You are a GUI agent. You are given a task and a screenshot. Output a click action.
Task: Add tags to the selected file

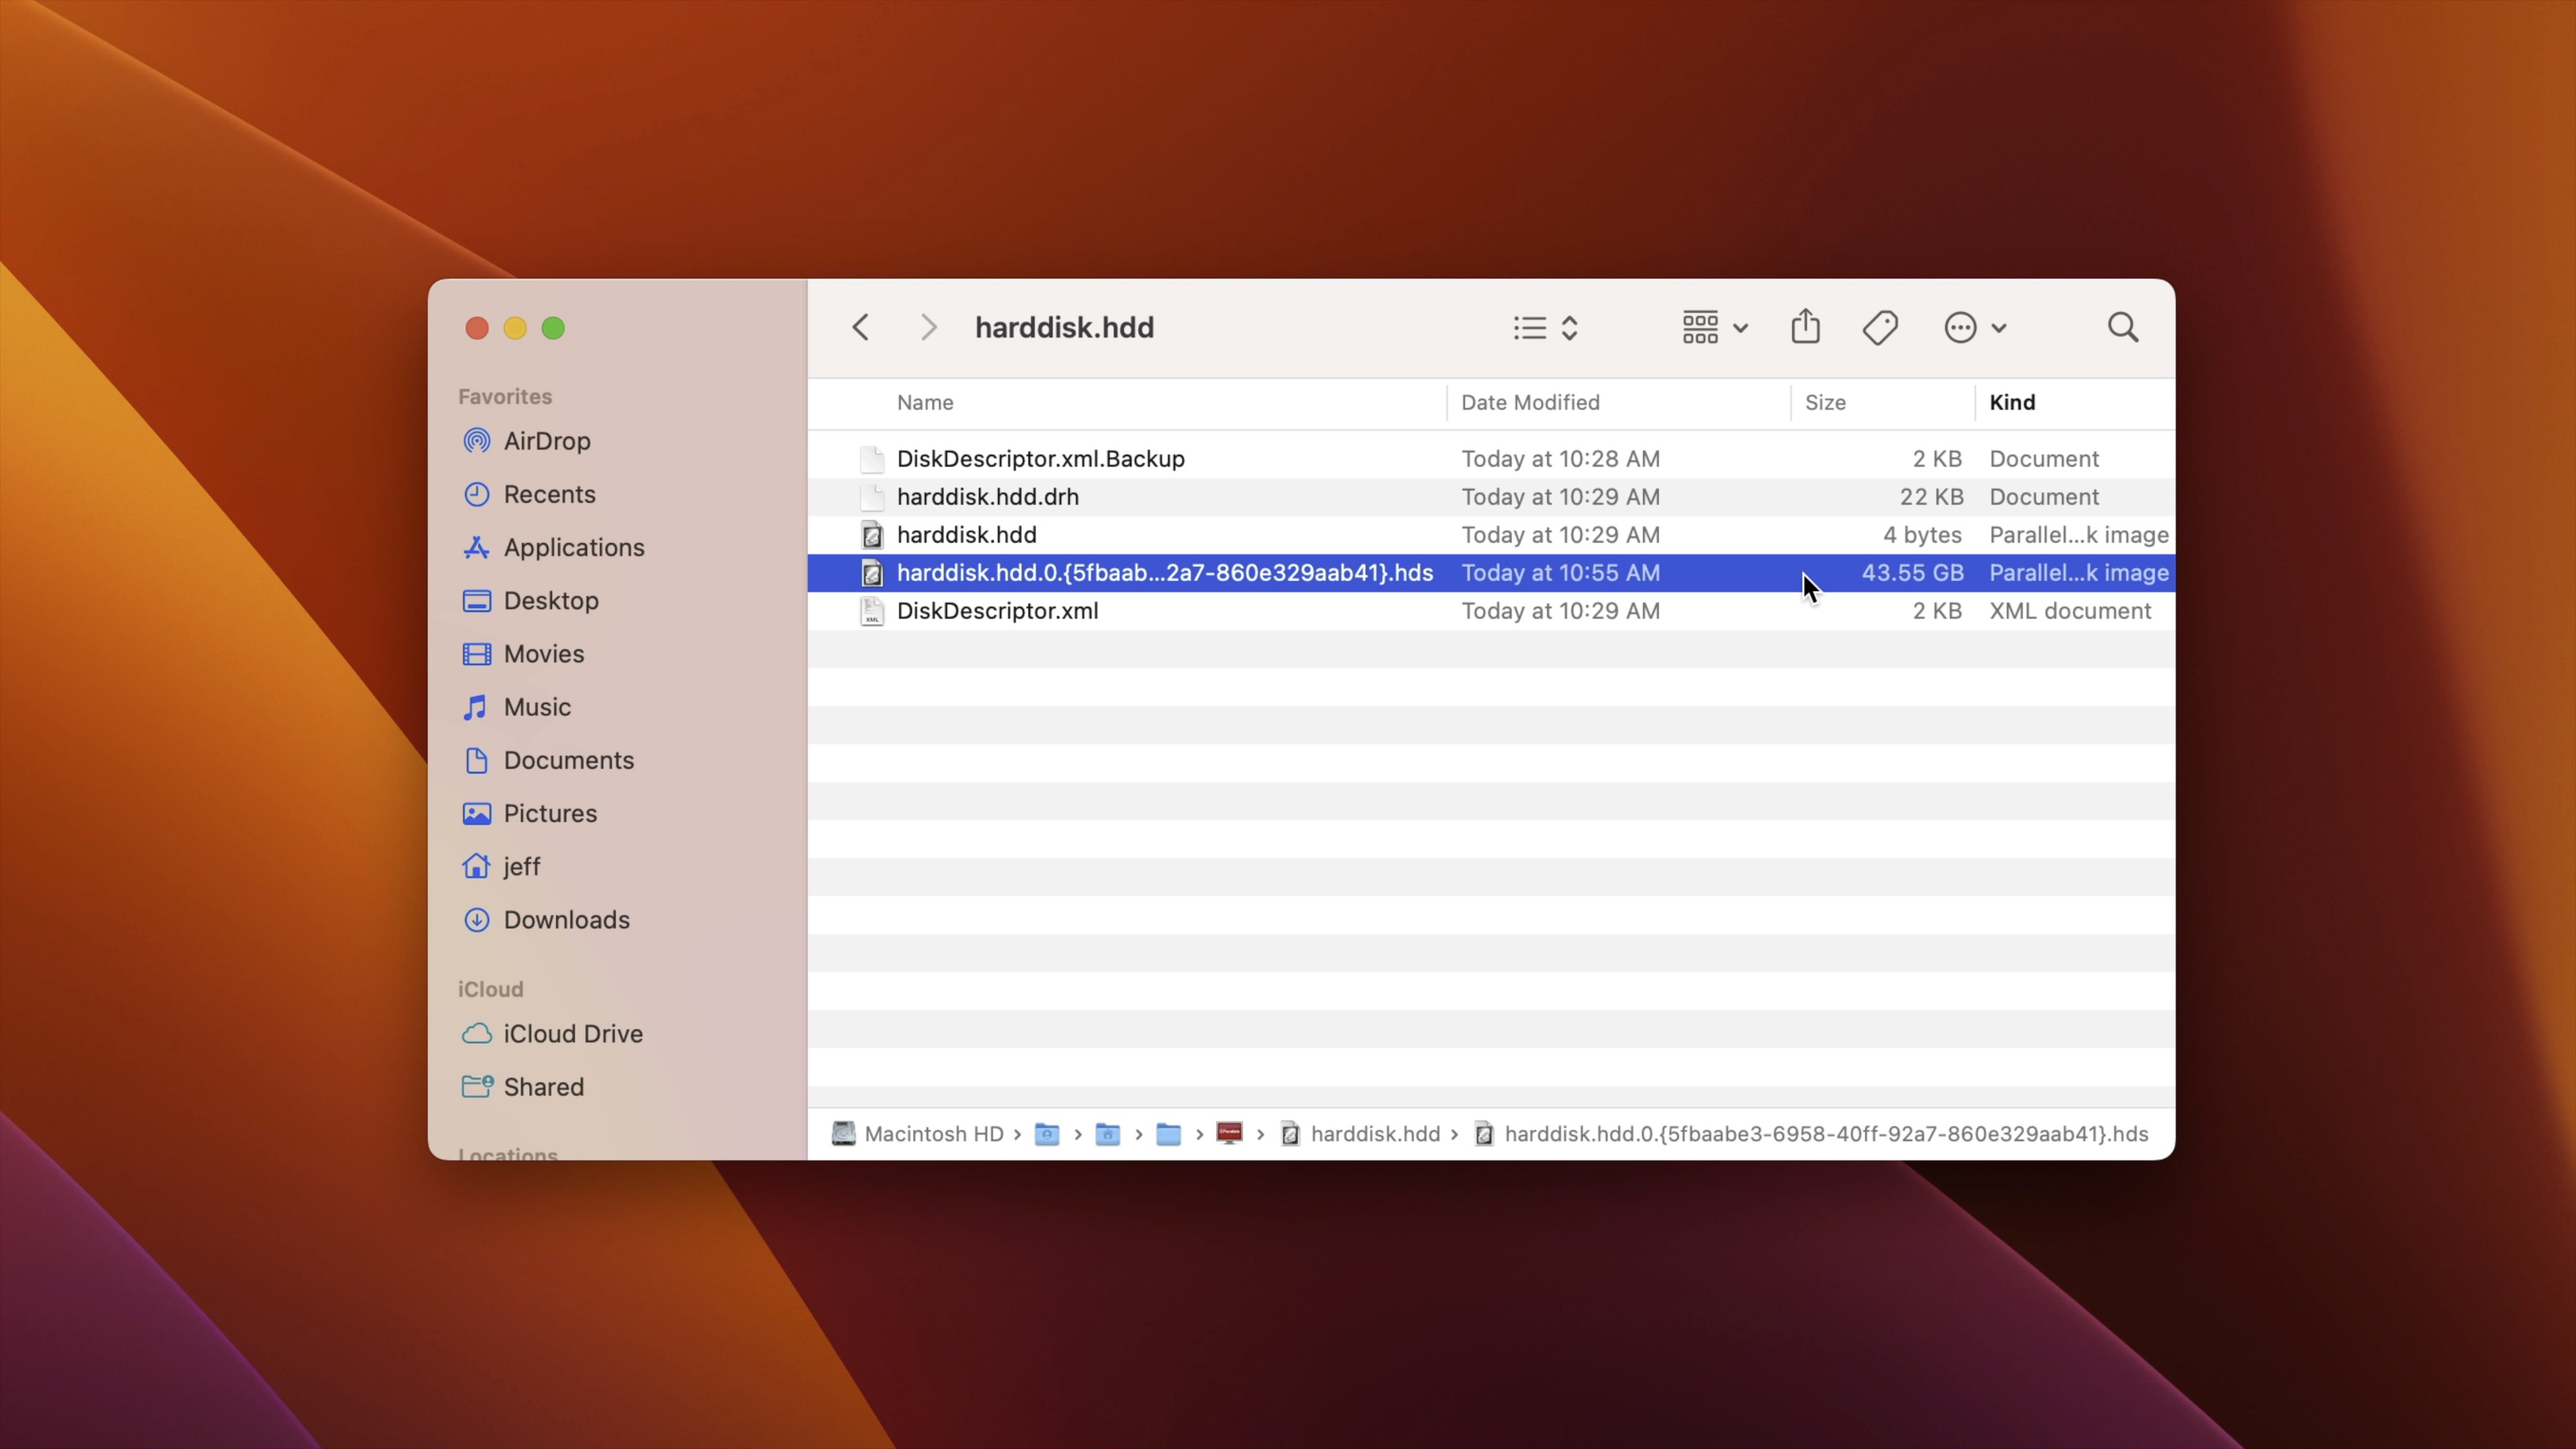point(1880,327)
